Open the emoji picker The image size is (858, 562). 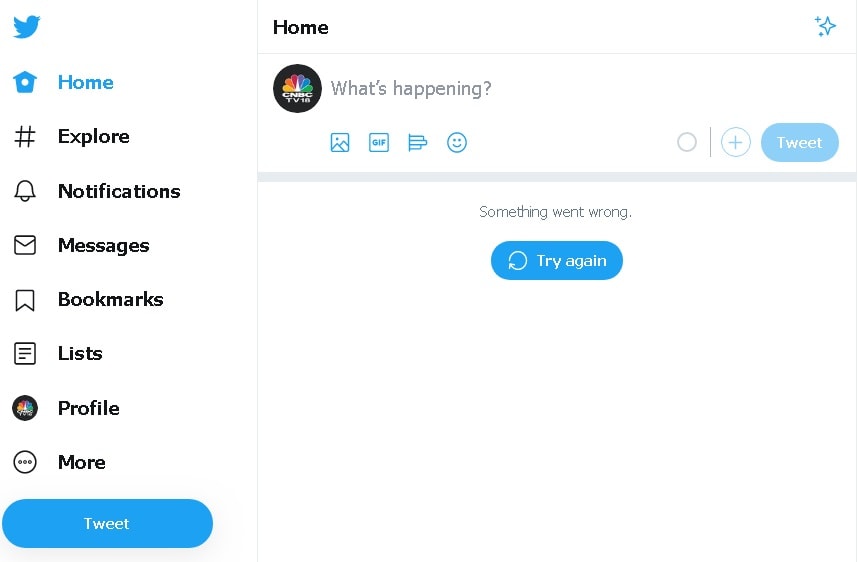coord(457,143)
